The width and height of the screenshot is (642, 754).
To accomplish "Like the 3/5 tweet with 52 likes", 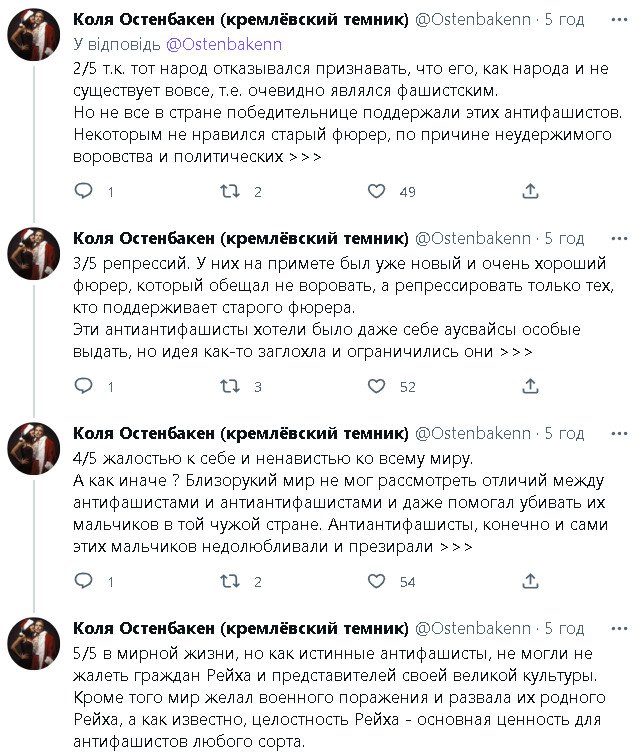I will coord(377,386).
